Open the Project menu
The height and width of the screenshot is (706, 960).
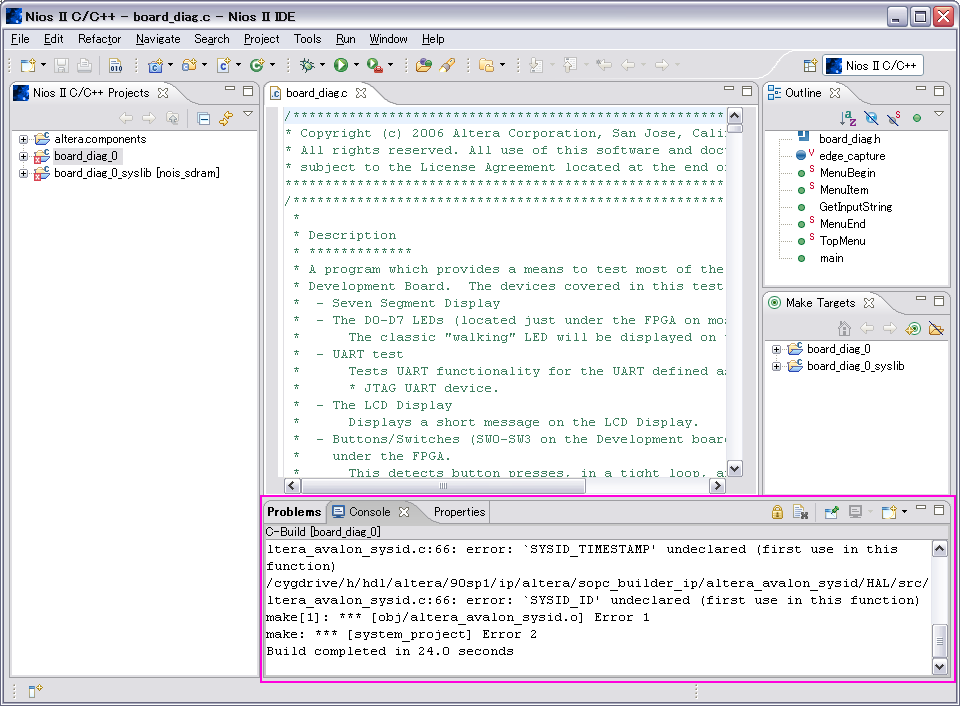coord(261,39)
